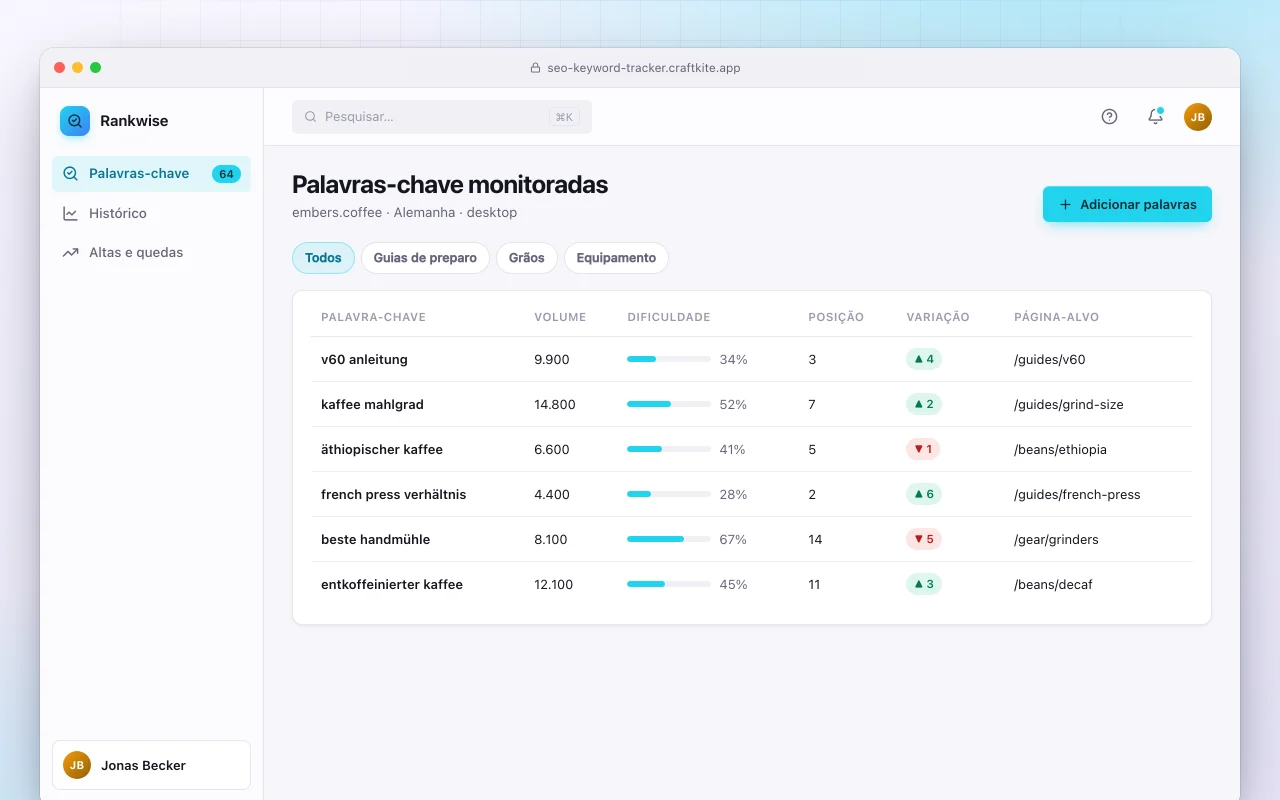This screenshot has width=1280, height=800.
Task: Filter by Grãos category
Action: click(x=527, y=258)
